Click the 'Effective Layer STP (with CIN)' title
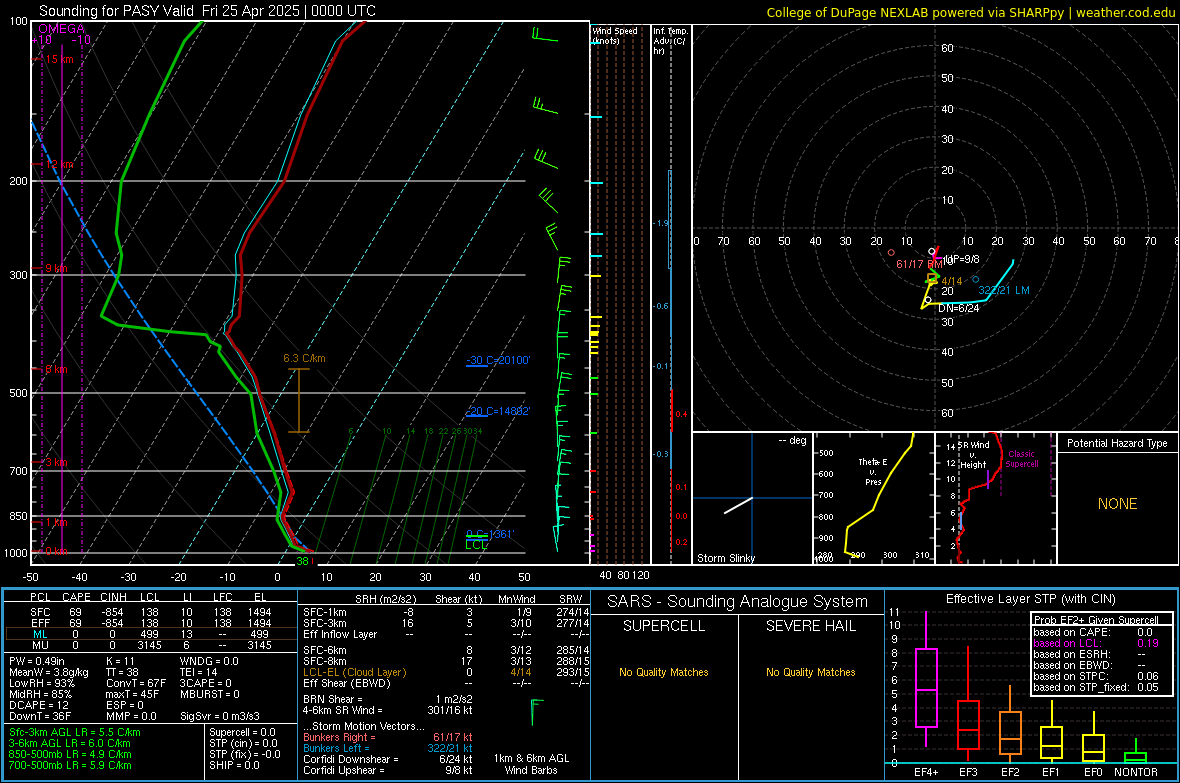Viewport: 1180px width, 783px height. 1030,599
